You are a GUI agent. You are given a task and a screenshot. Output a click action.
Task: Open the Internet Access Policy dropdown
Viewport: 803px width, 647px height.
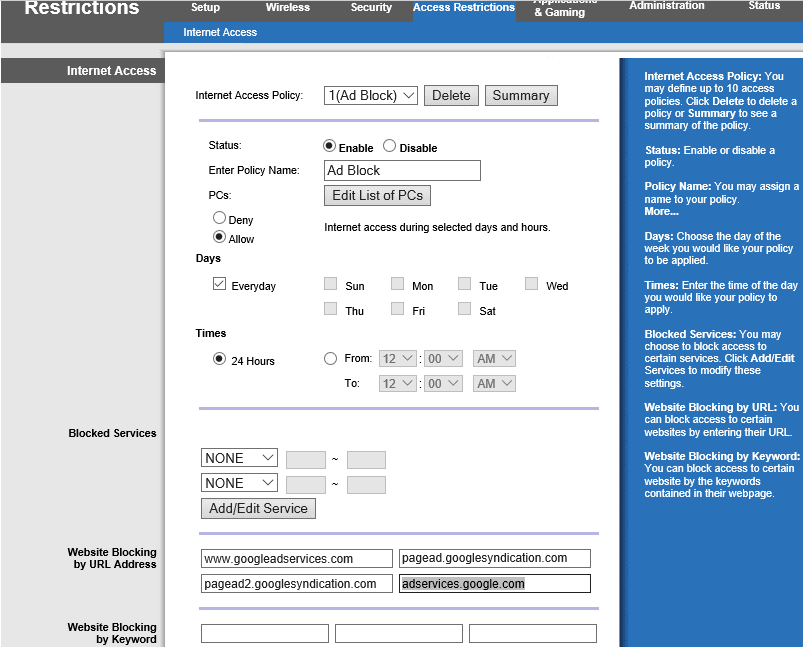[x=371, y=96]
